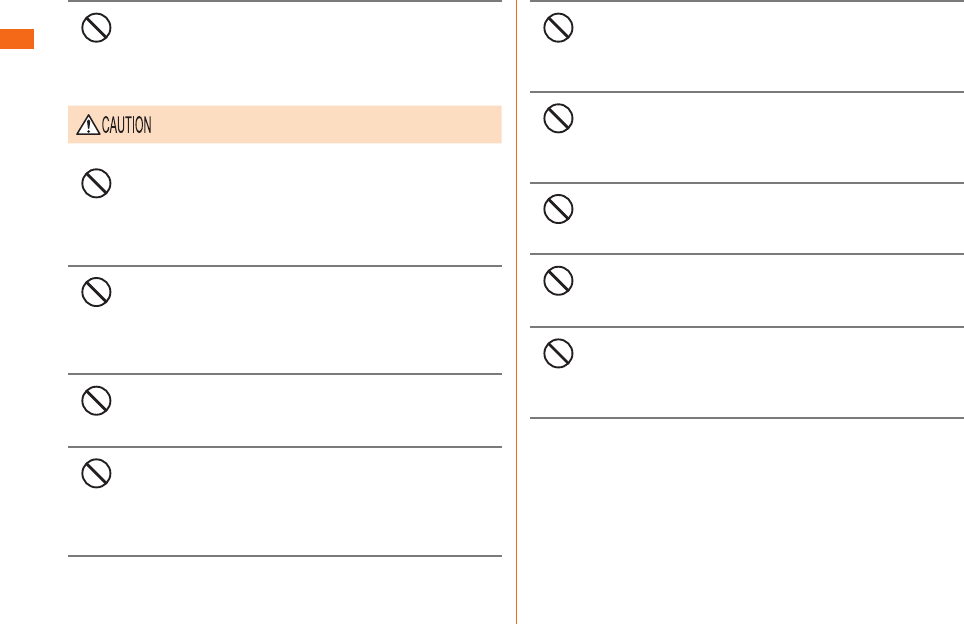The image size is (964, 624).
Task: Select the fourth prohibition icon in left column
Action: point(96,400)
